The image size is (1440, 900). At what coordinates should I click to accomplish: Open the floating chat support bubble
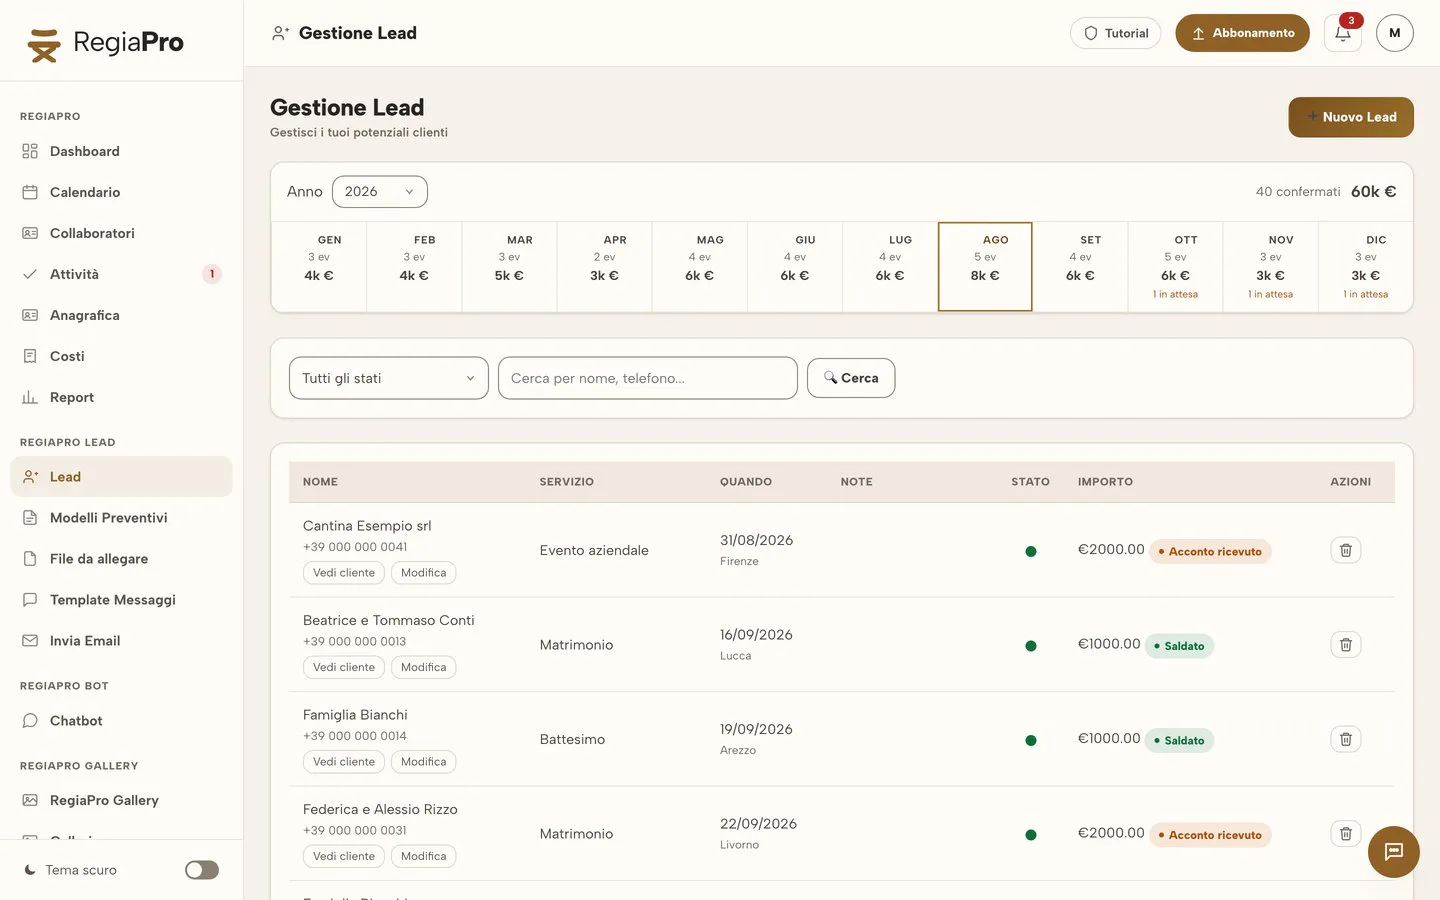(x=1394, y=852)
